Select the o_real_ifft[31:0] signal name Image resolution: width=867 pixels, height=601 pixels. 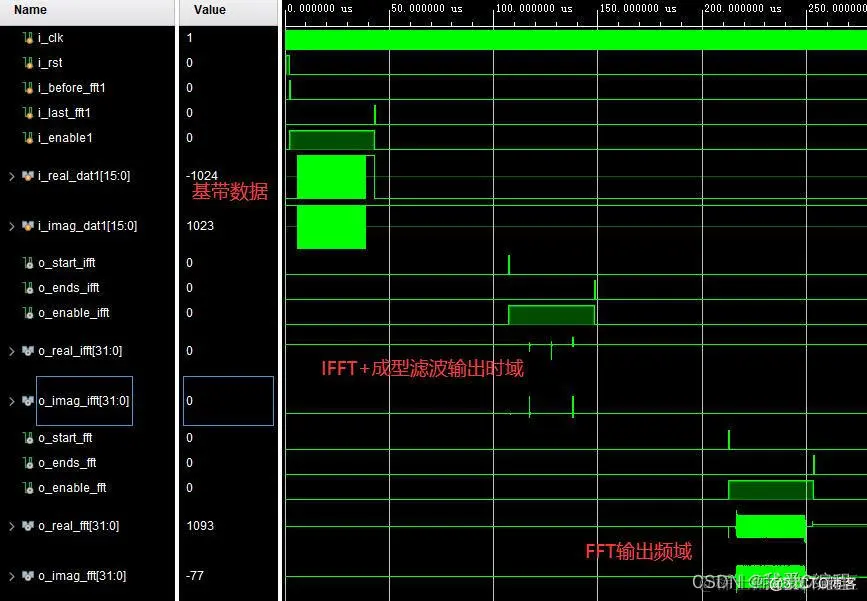pos(80,351)
